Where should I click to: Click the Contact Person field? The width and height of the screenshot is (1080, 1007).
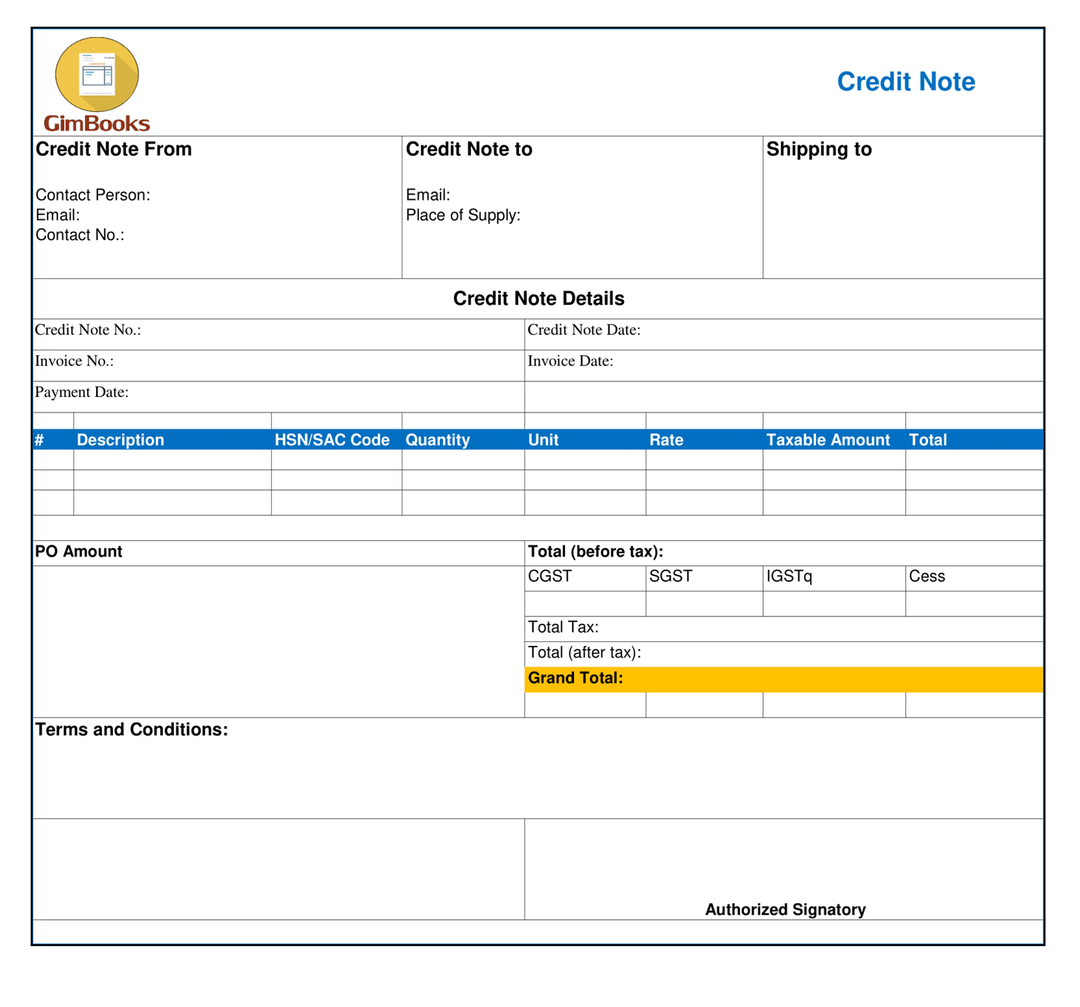tap(93, 195)
